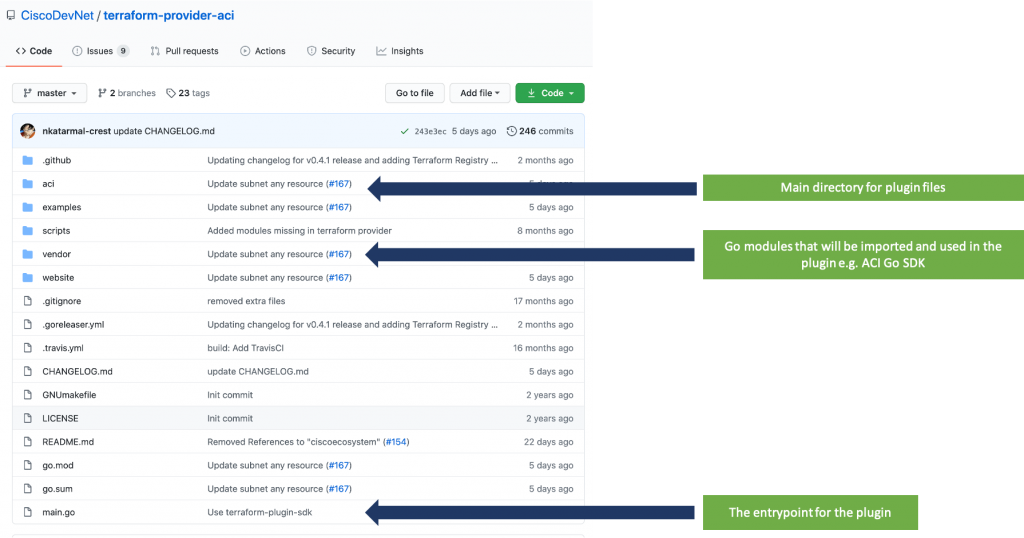Click the folder icon next to aci
Image resolution: width=1024 pixels, height=538 pixels.
(27, 184)
